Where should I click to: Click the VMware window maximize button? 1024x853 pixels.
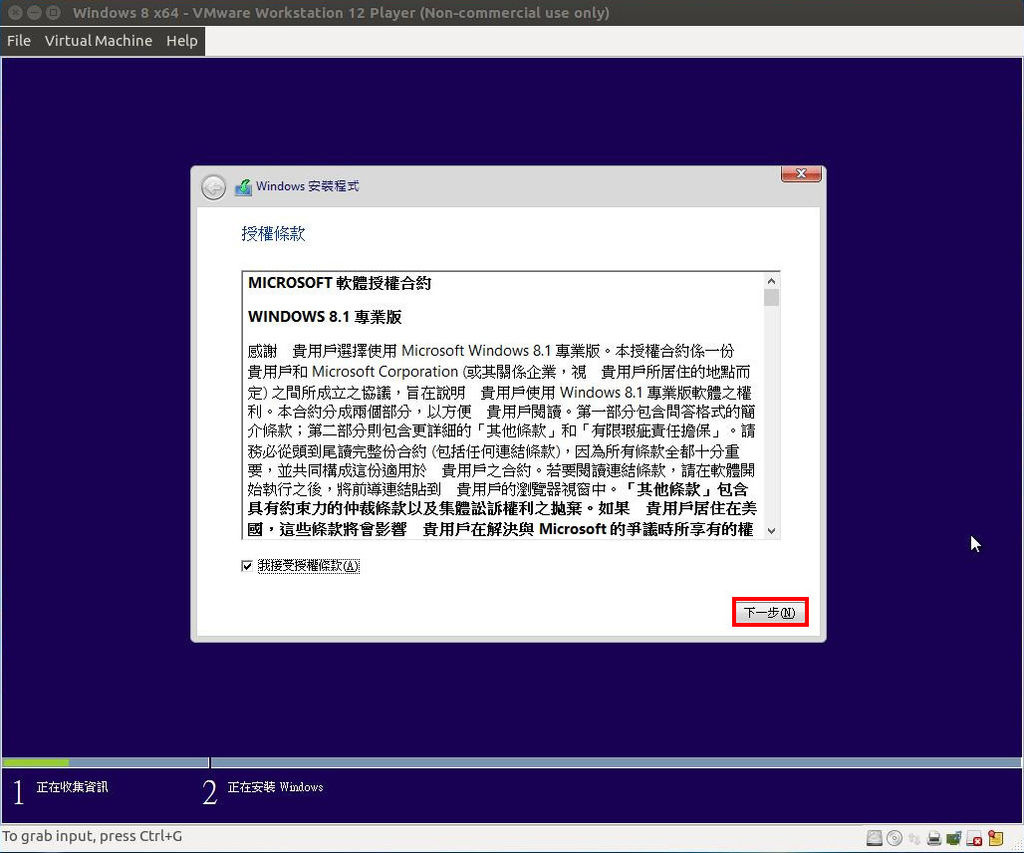pos(54,12)
